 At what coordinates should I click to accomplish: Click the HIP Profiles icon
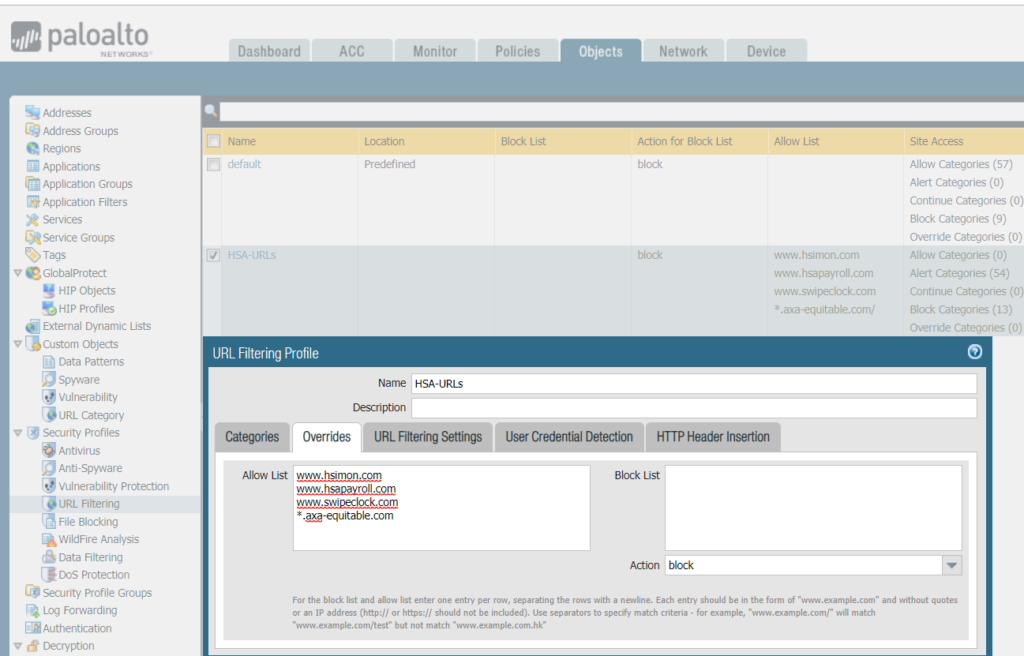(x=48, y=308)
